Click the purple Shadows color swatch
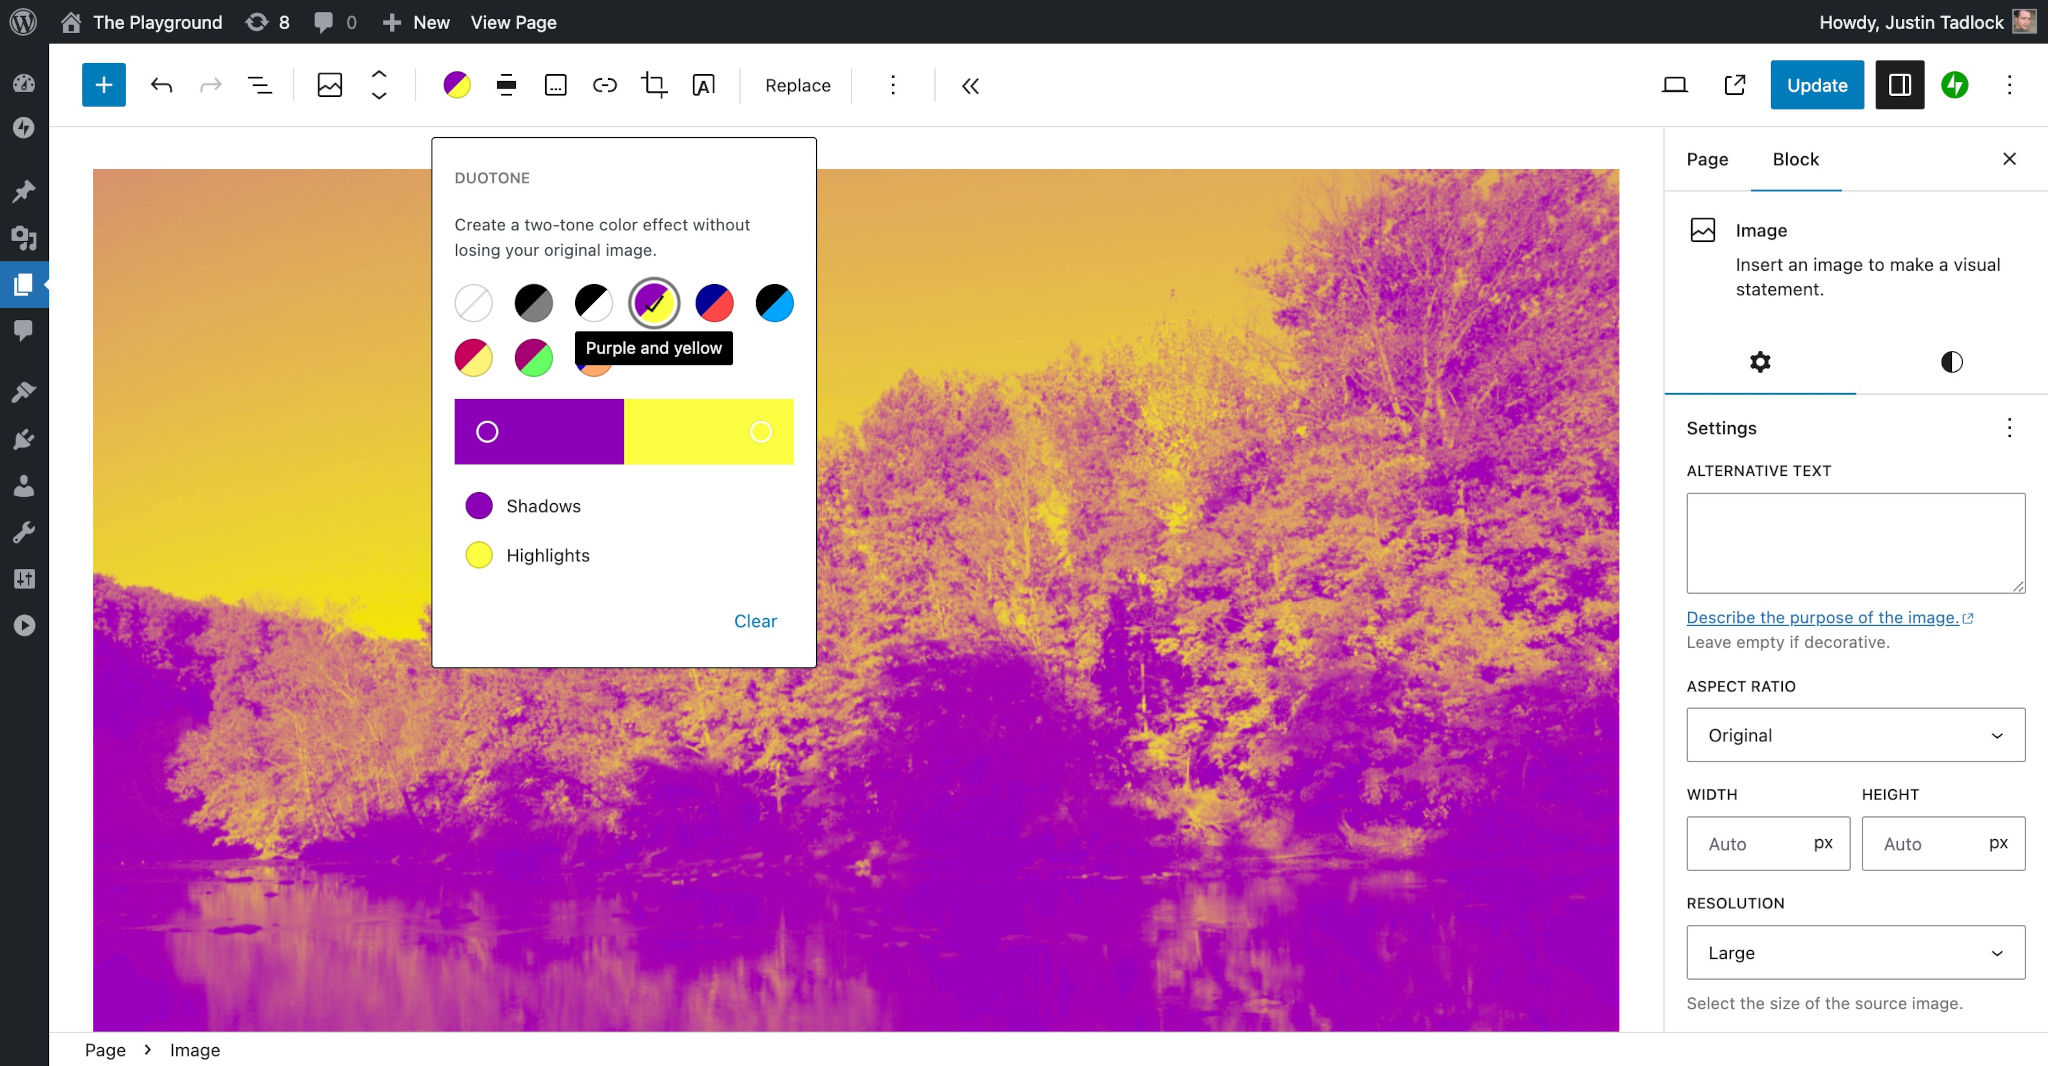Screen dimensions: 2048x1066 coord(480,505)
